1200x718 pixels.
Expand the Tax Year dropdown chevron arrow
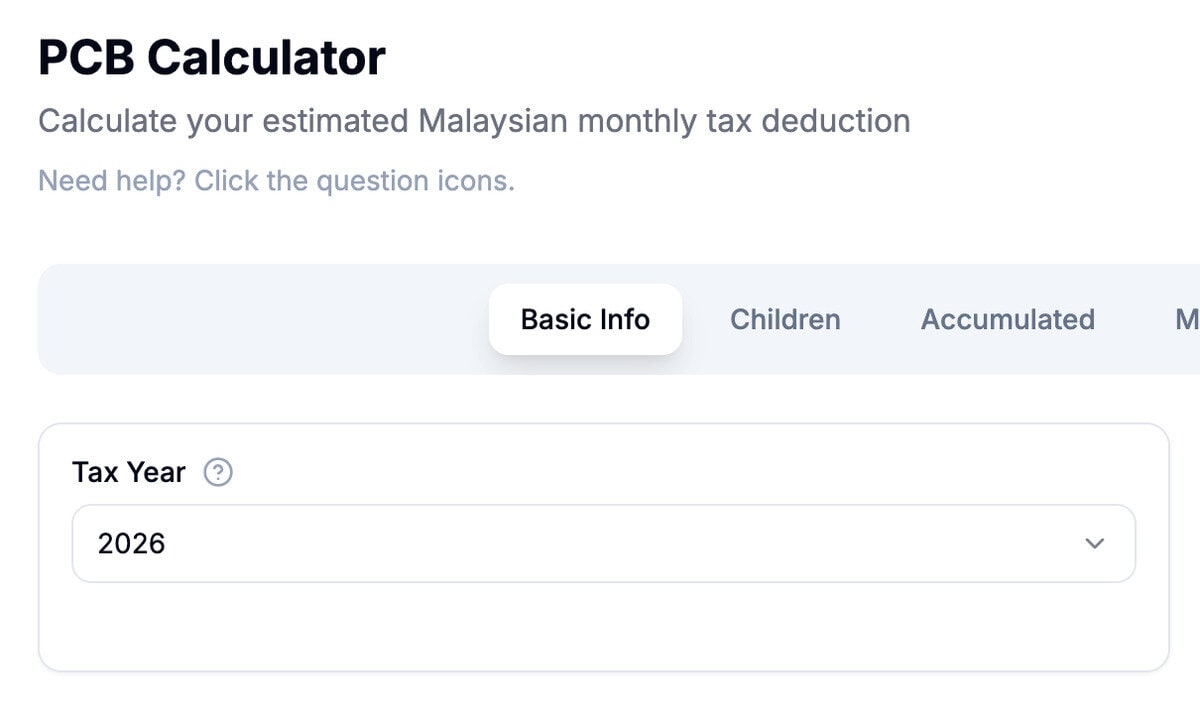pos(1095,543)
